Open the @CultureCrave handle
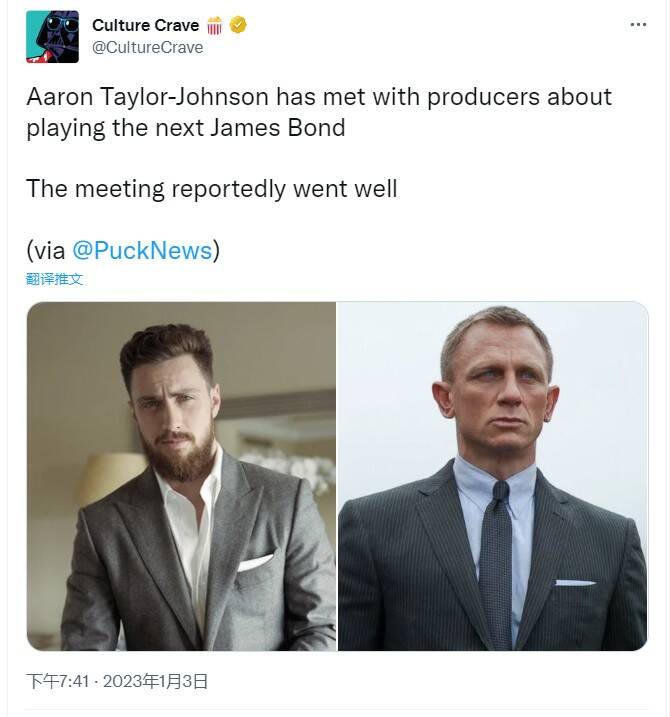The height and width of the screenshot is (717, 670). [147, 48]
